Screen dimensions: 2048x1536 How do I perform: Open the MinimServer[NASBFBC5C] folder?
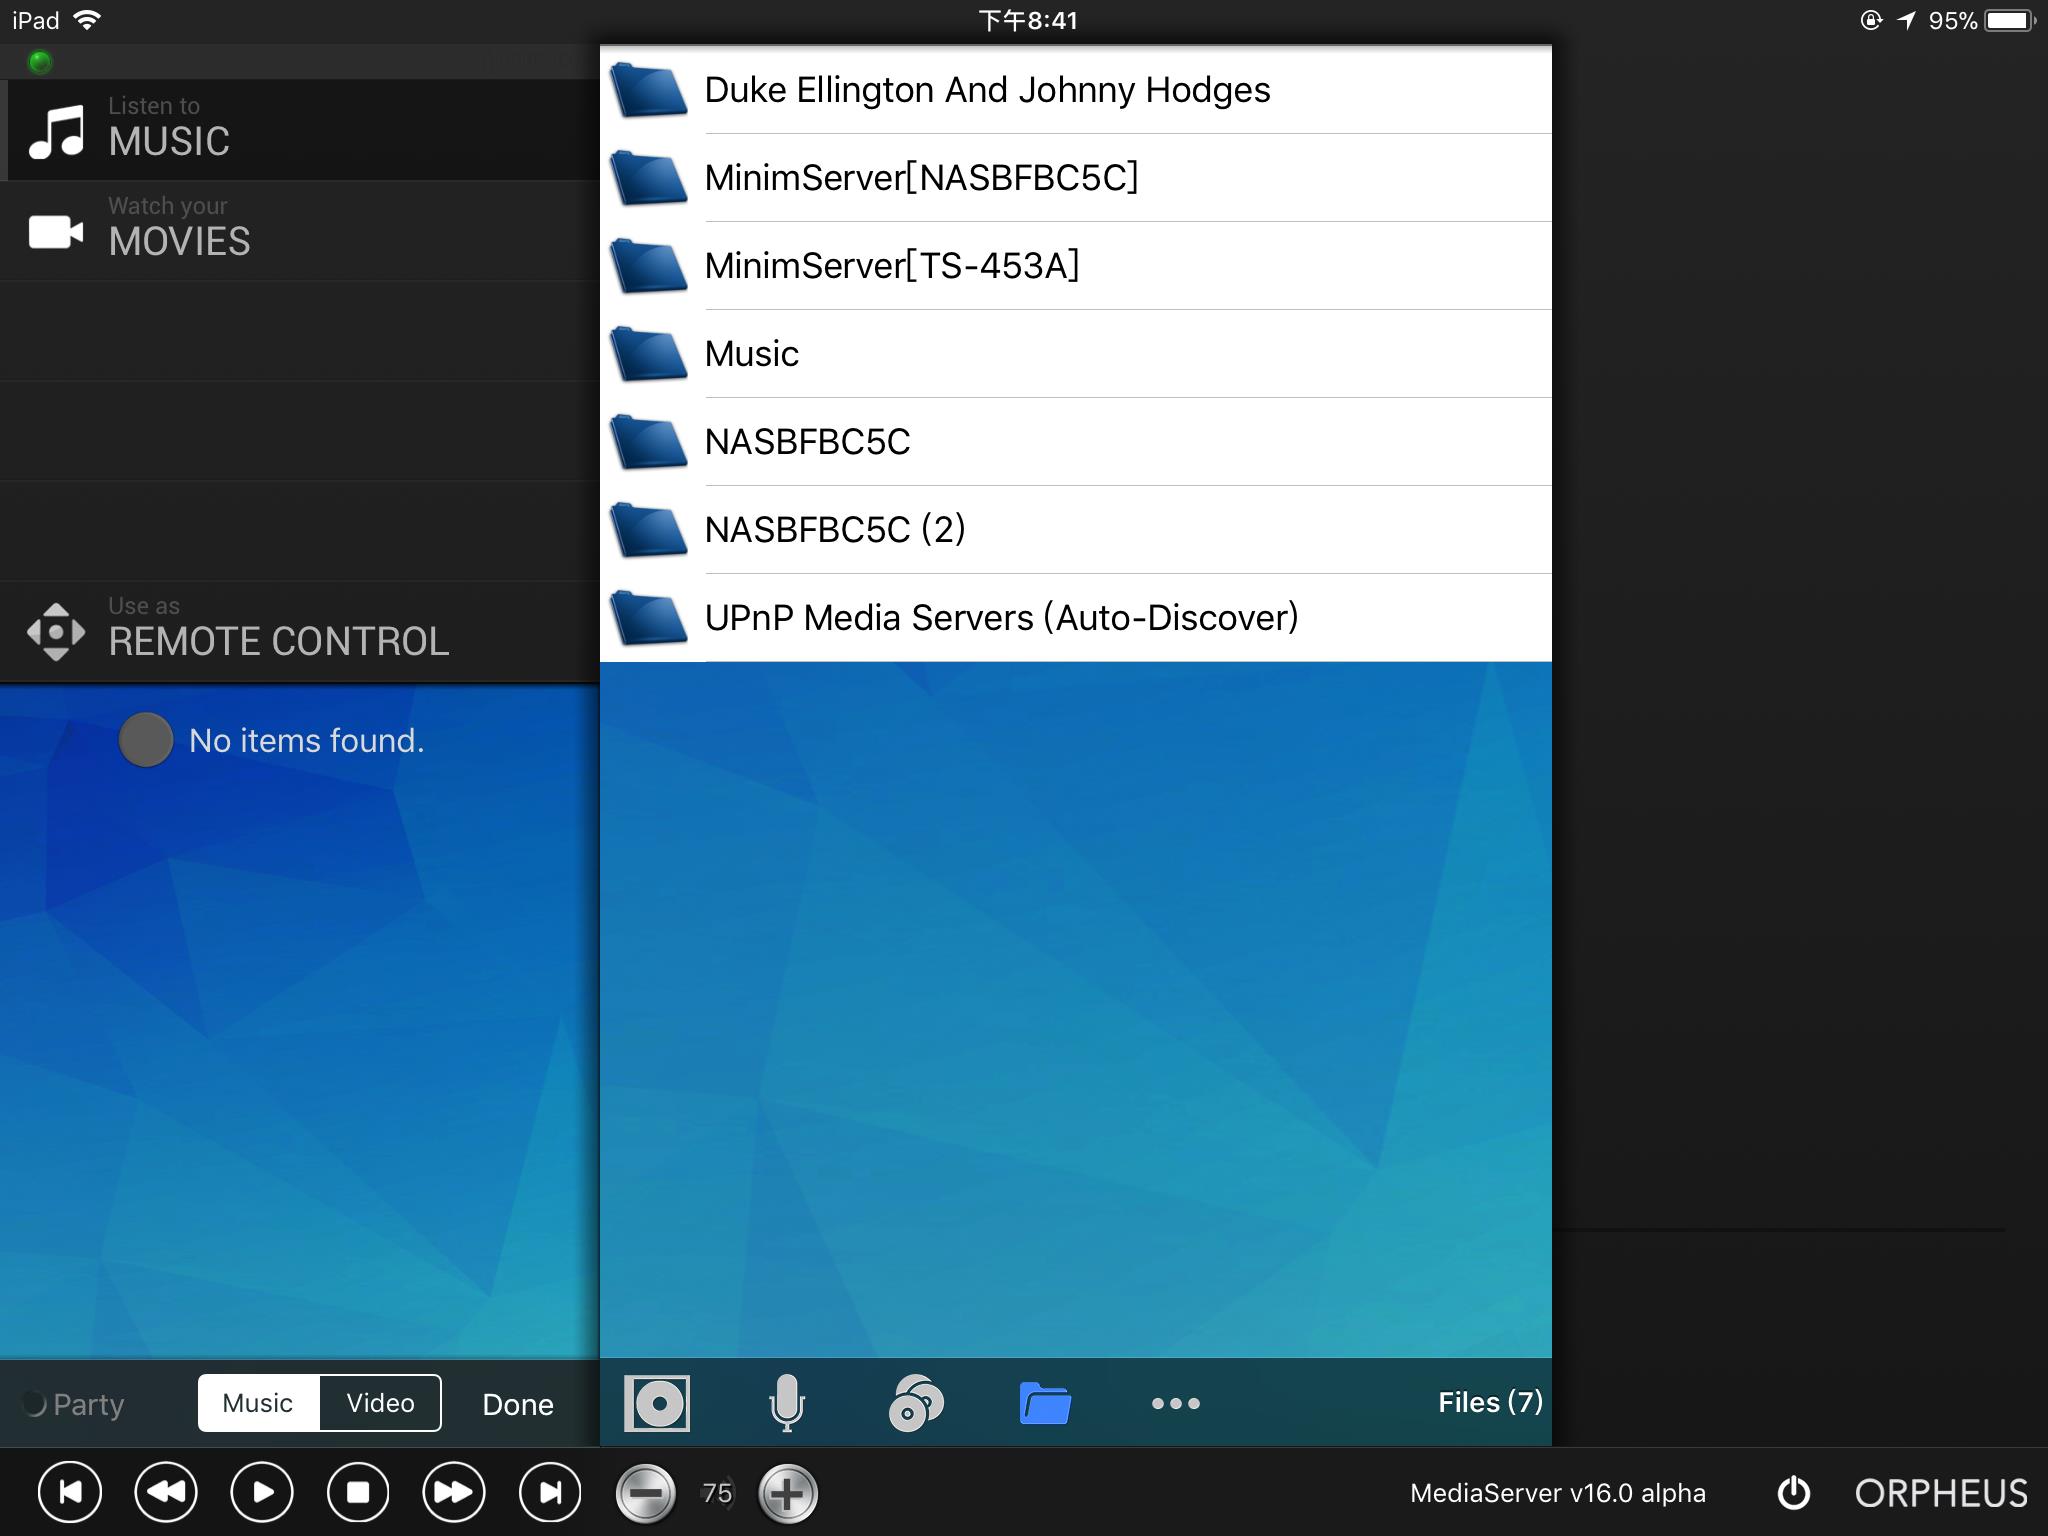click(1076, 178)
